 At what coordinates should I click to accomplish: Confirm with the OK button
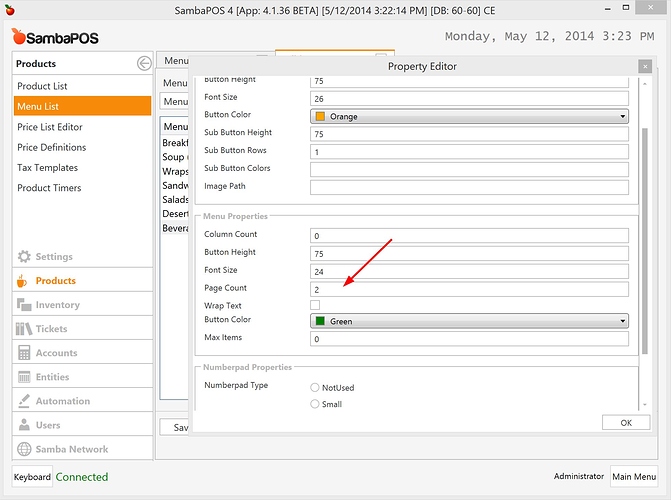click(626, 423)
